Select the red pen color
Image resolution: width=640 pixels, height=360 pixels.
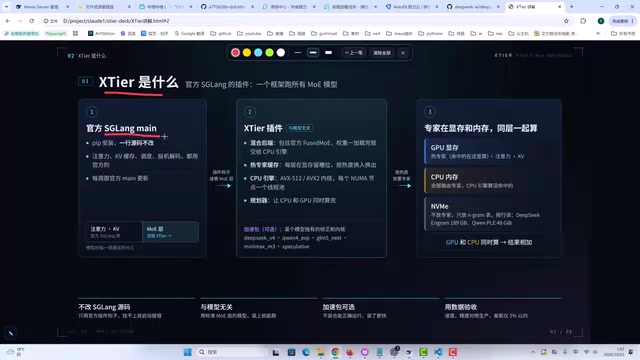click(236, 53)
